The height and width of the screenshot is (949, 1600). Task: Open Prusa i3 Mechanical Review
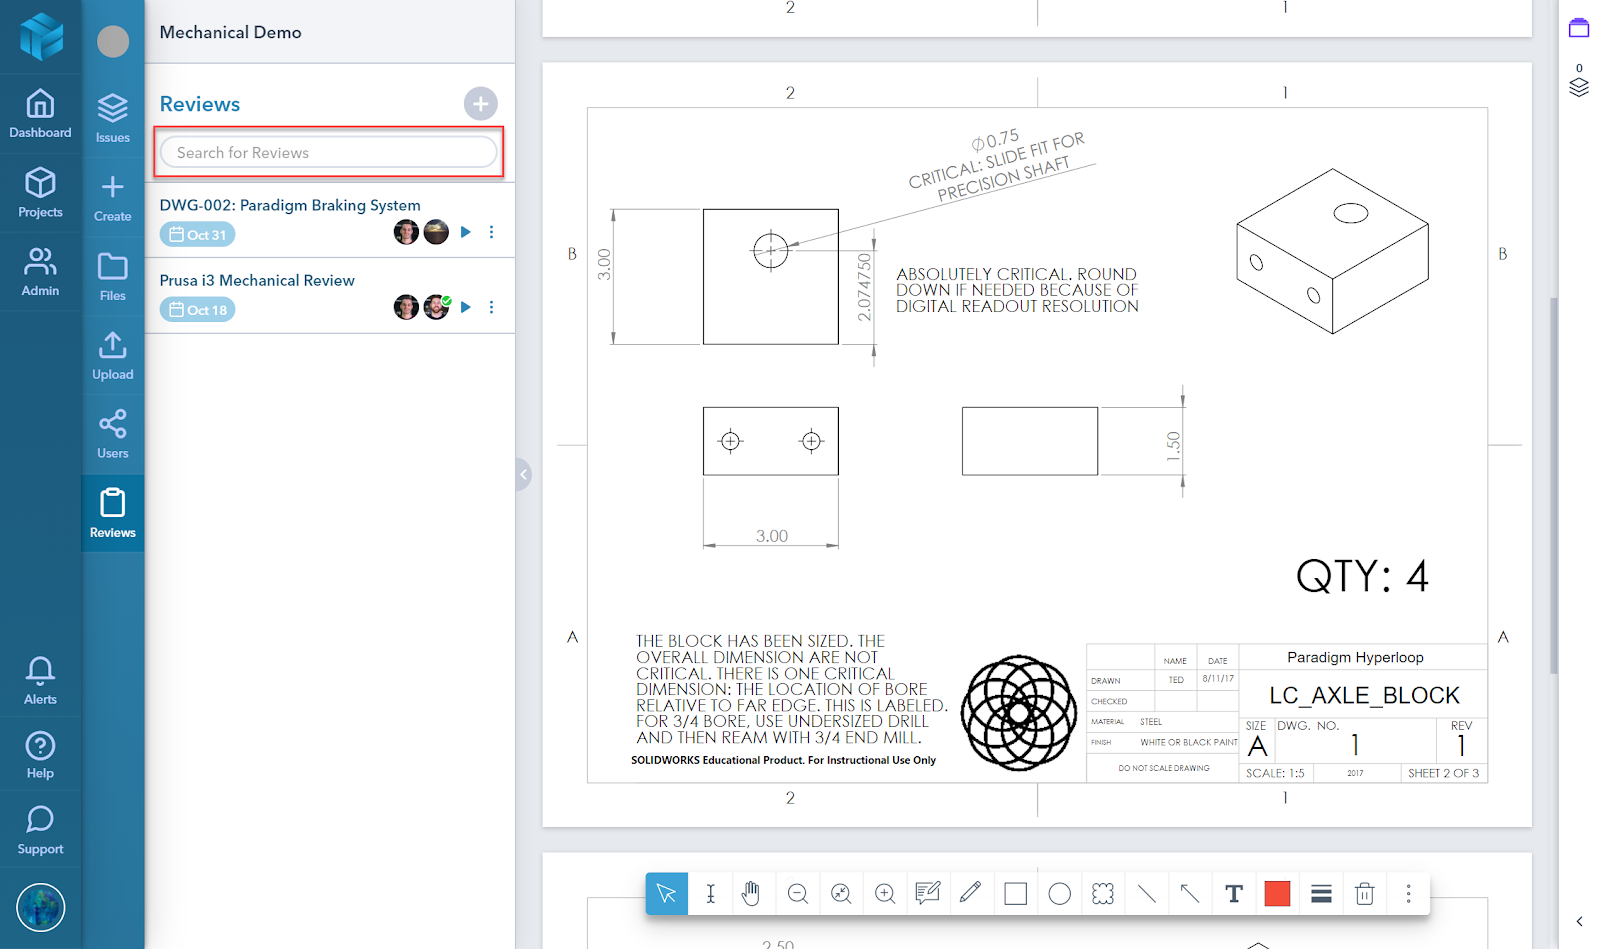tap(257, 280)
